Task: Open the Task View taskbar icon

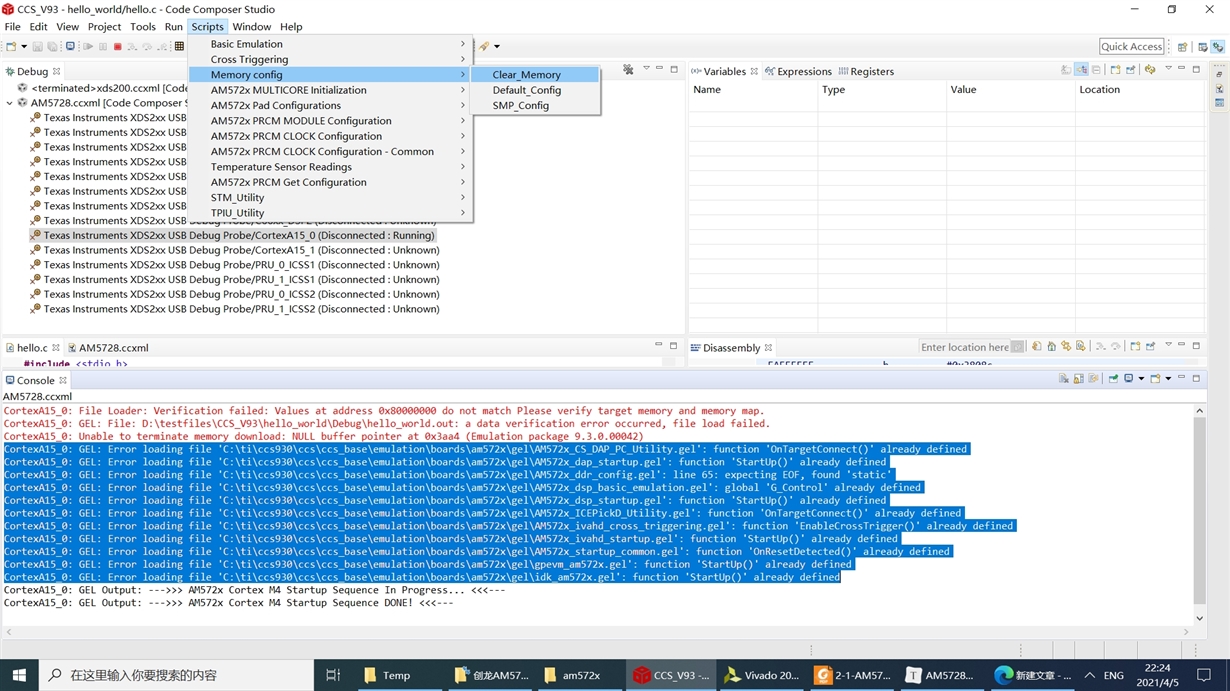Action: click(334, 675)
